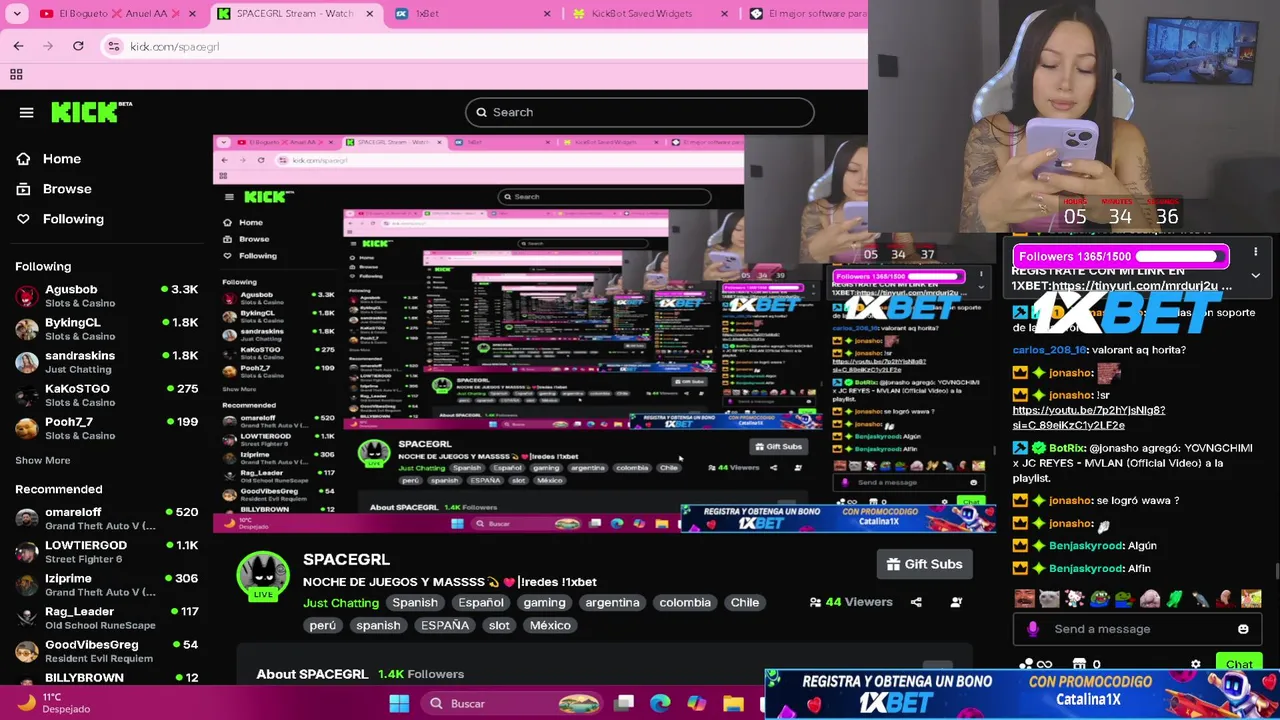The height and width of the screenshot is (720, 1280).
Task: Open Pooh7_7 followed channel
Action: (106, 428)
